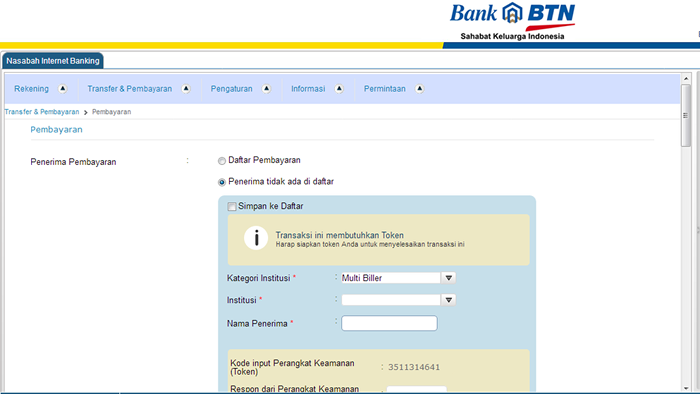This screenshot has height=394, width=700.
Task: Expand the Rekening menu arrow
Action: (x=62, y=88)
